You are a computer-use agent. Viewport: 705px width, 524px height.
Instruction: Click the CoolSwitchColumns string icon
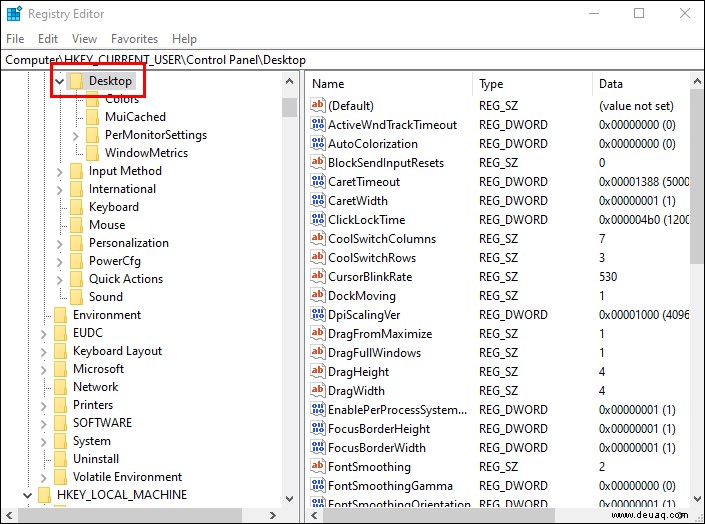[317, 238]
